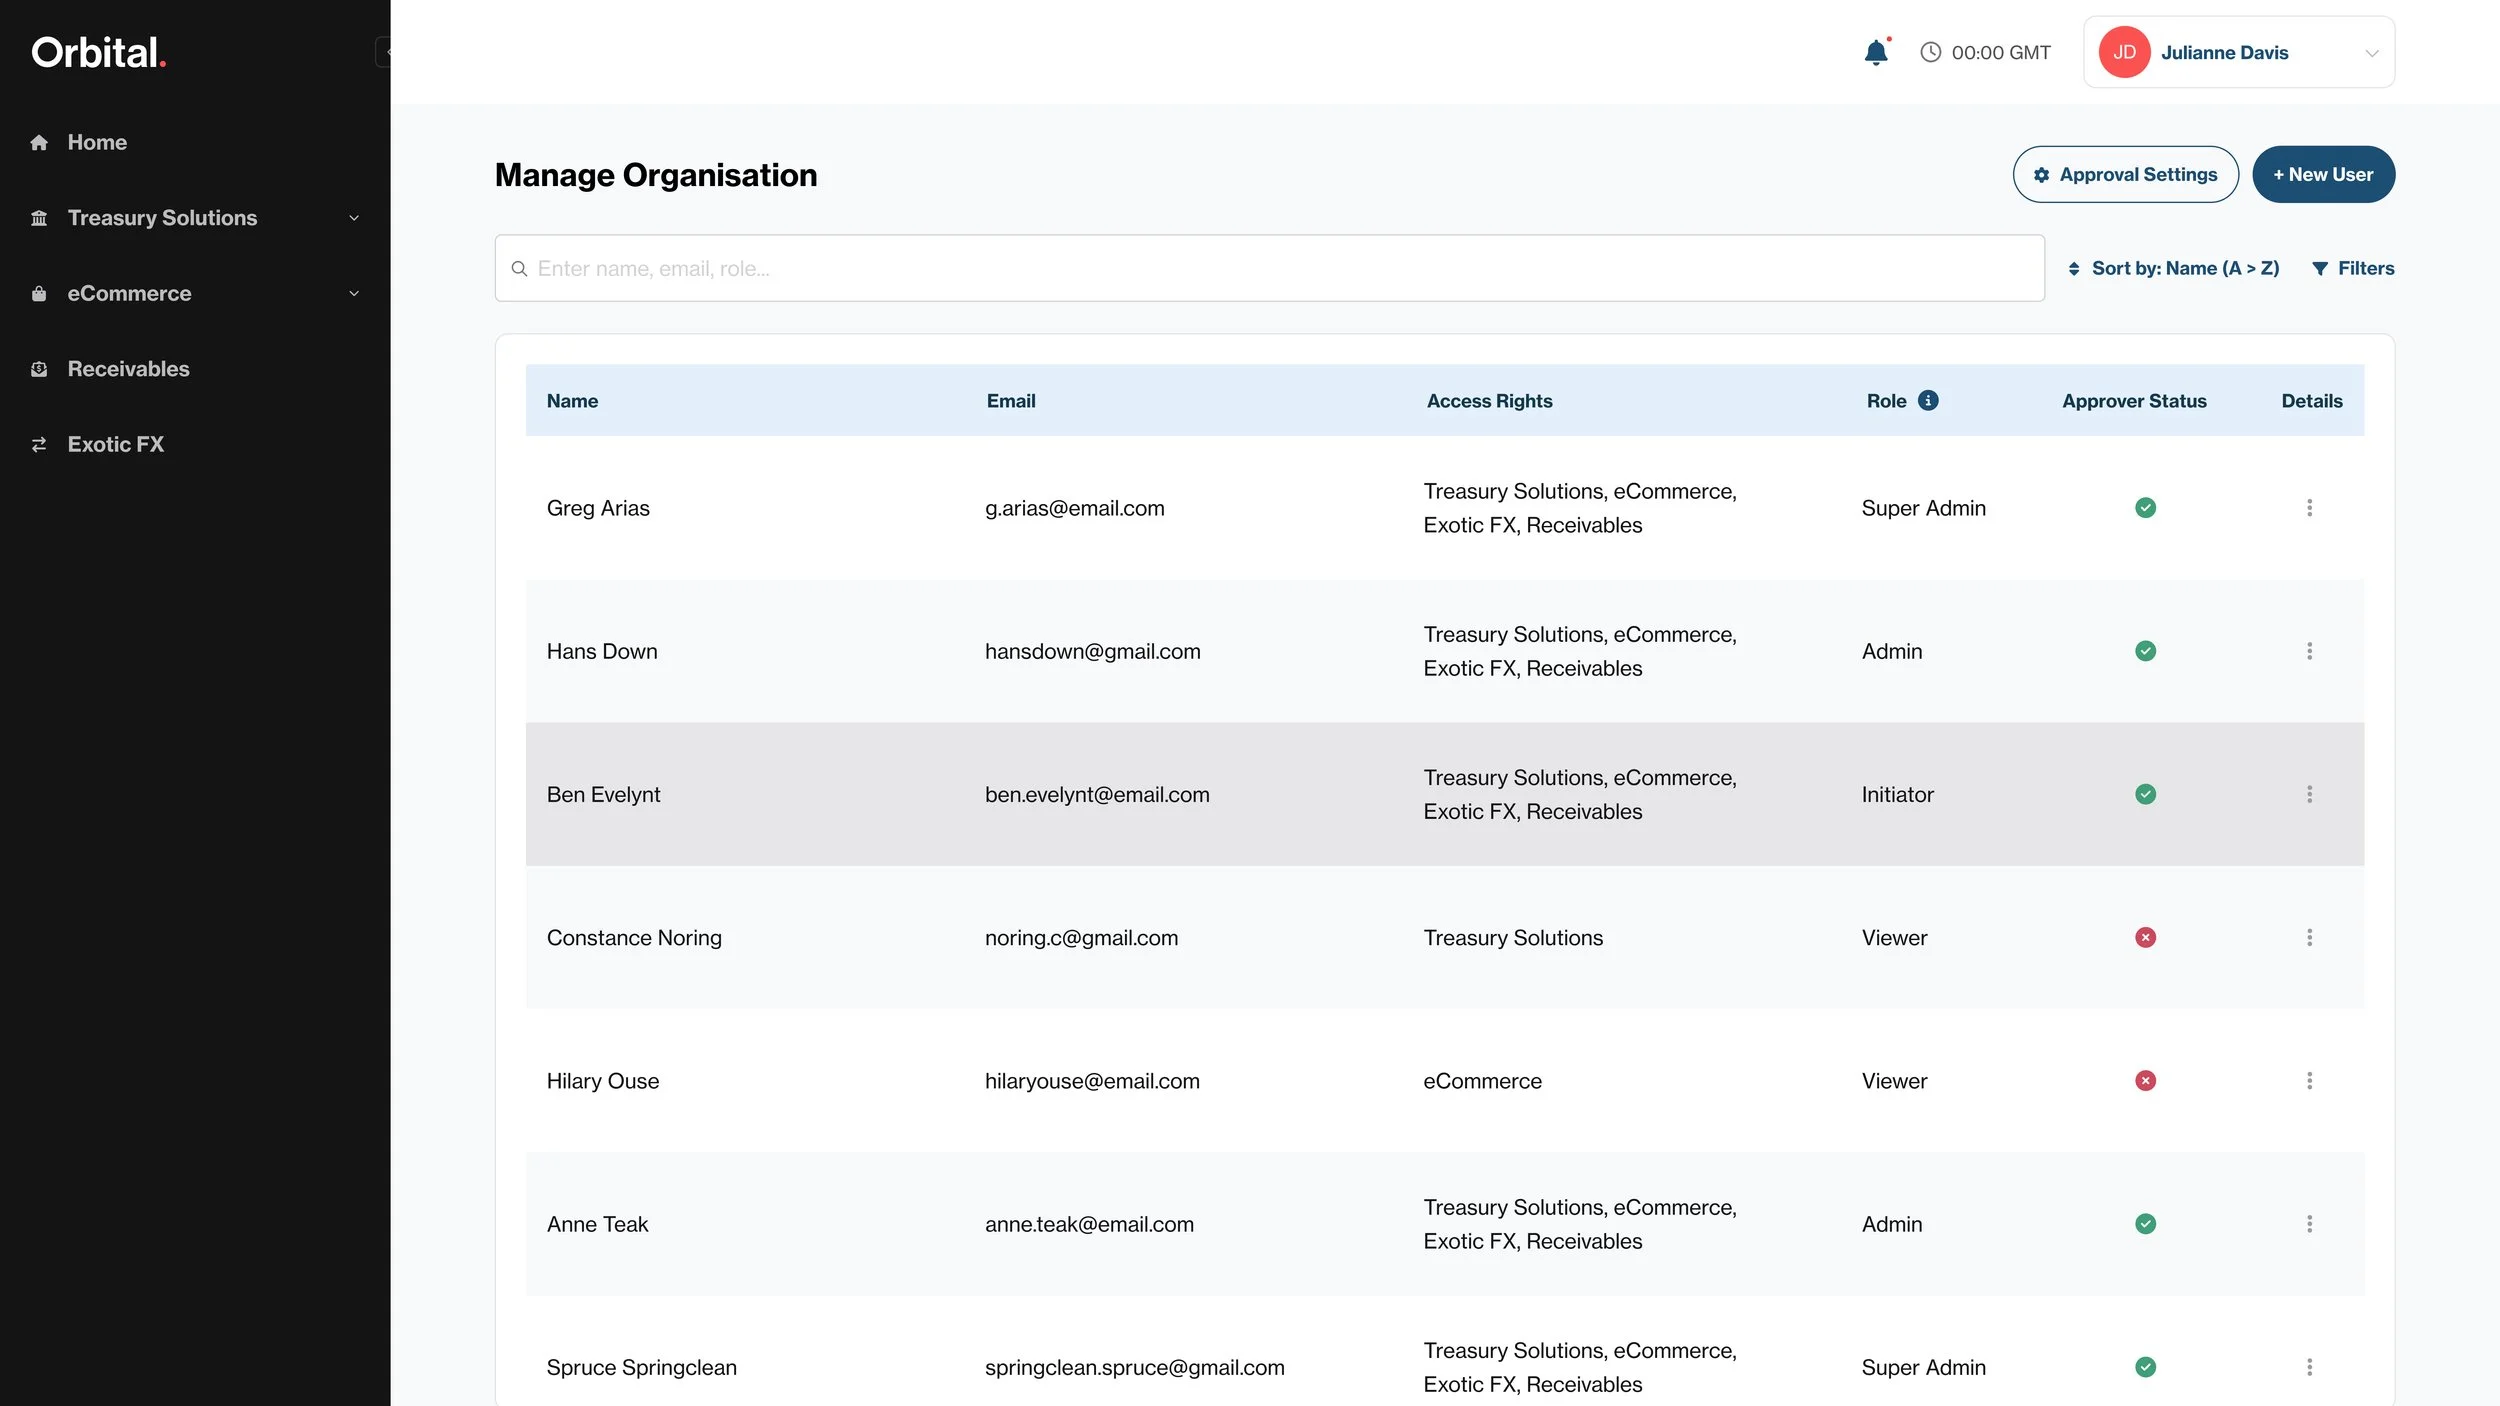Viewport: 2500px width, 1406px height.
Task: Click Ben Evelynt's approver status indicator
Action: tap(2145, 794)
